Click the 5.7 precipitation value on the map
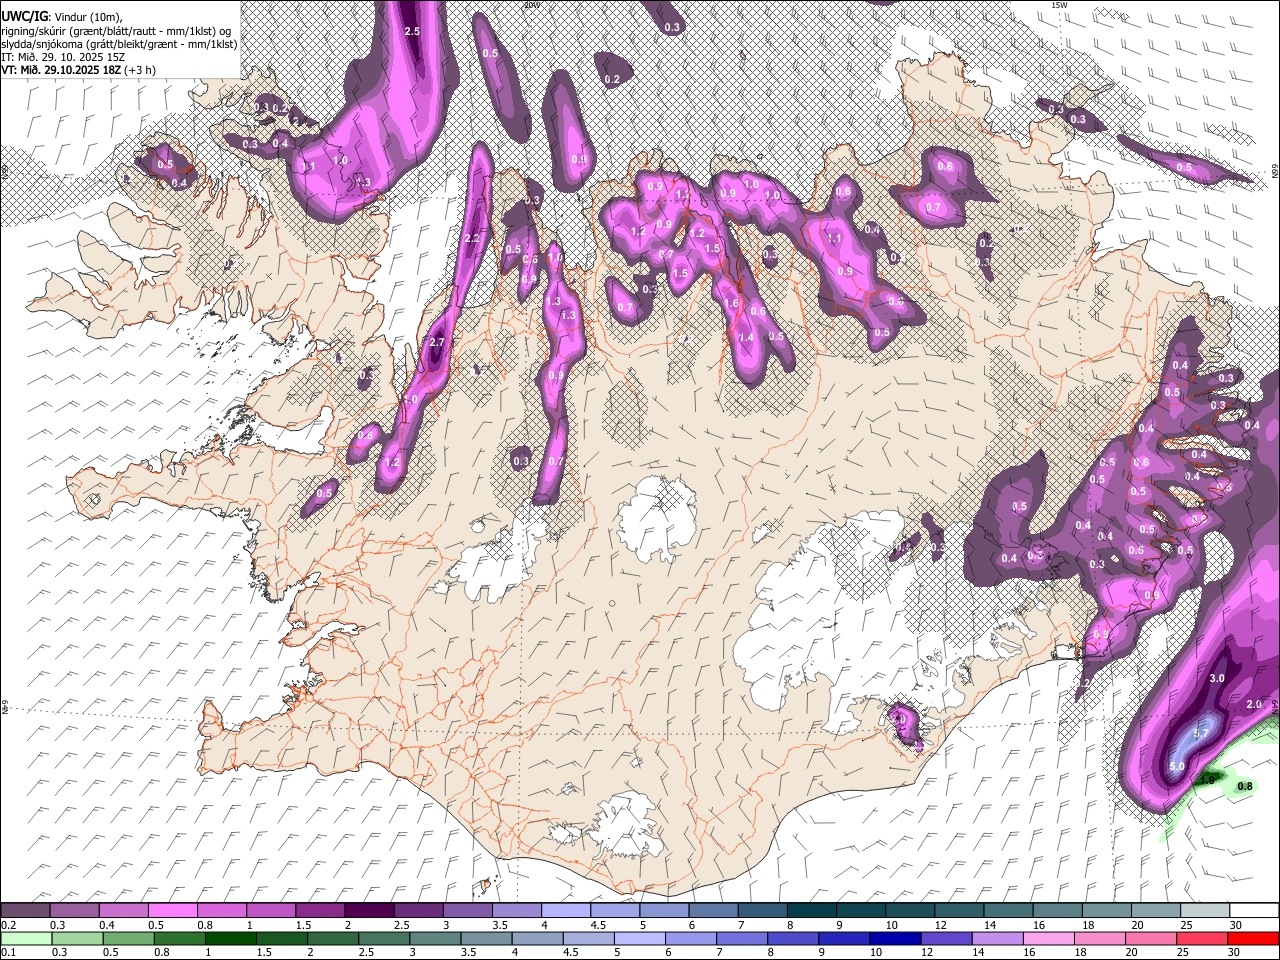This screenshot has height=960, width=1280. [x=1203, y=734]
